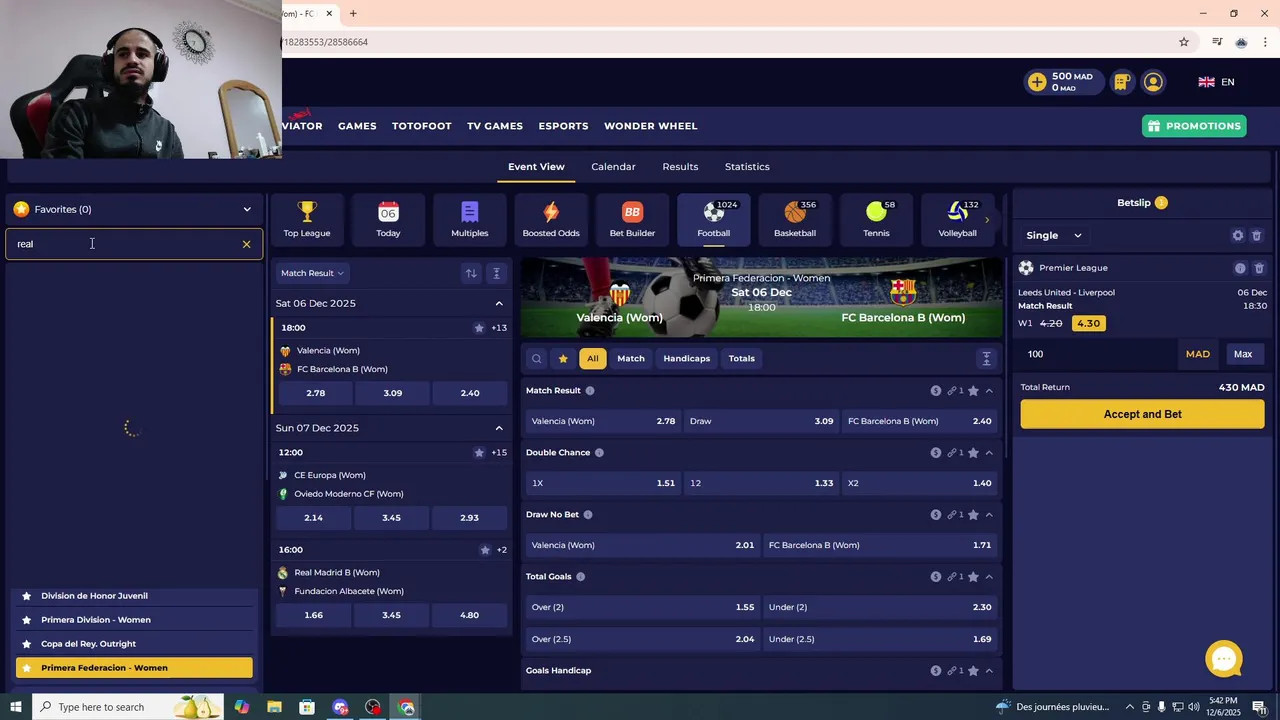The image size is (1280, 720).
Task: Favorite the Double Chance market star
Action: 973,453
